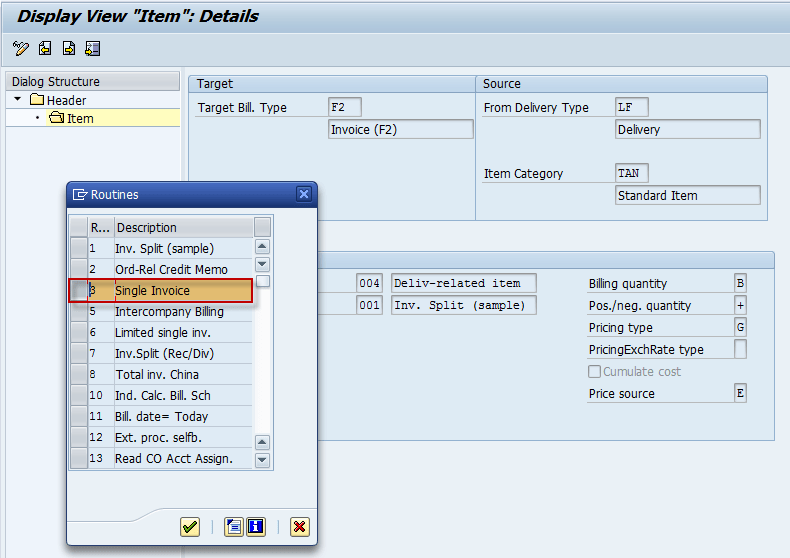This screenshot has width=790, height=558.
Task: Click the page-up arrow near list bottom
Action: click(262, 442)
